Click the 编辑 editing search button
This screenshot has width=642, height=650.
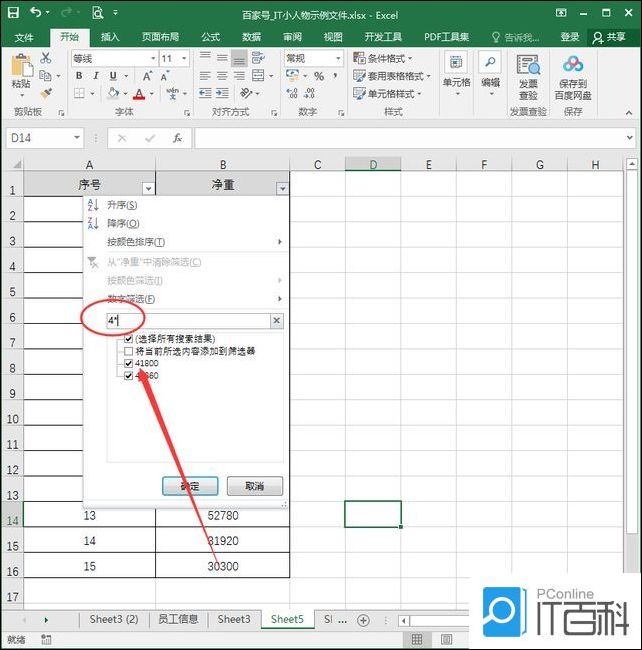[490, 75]
